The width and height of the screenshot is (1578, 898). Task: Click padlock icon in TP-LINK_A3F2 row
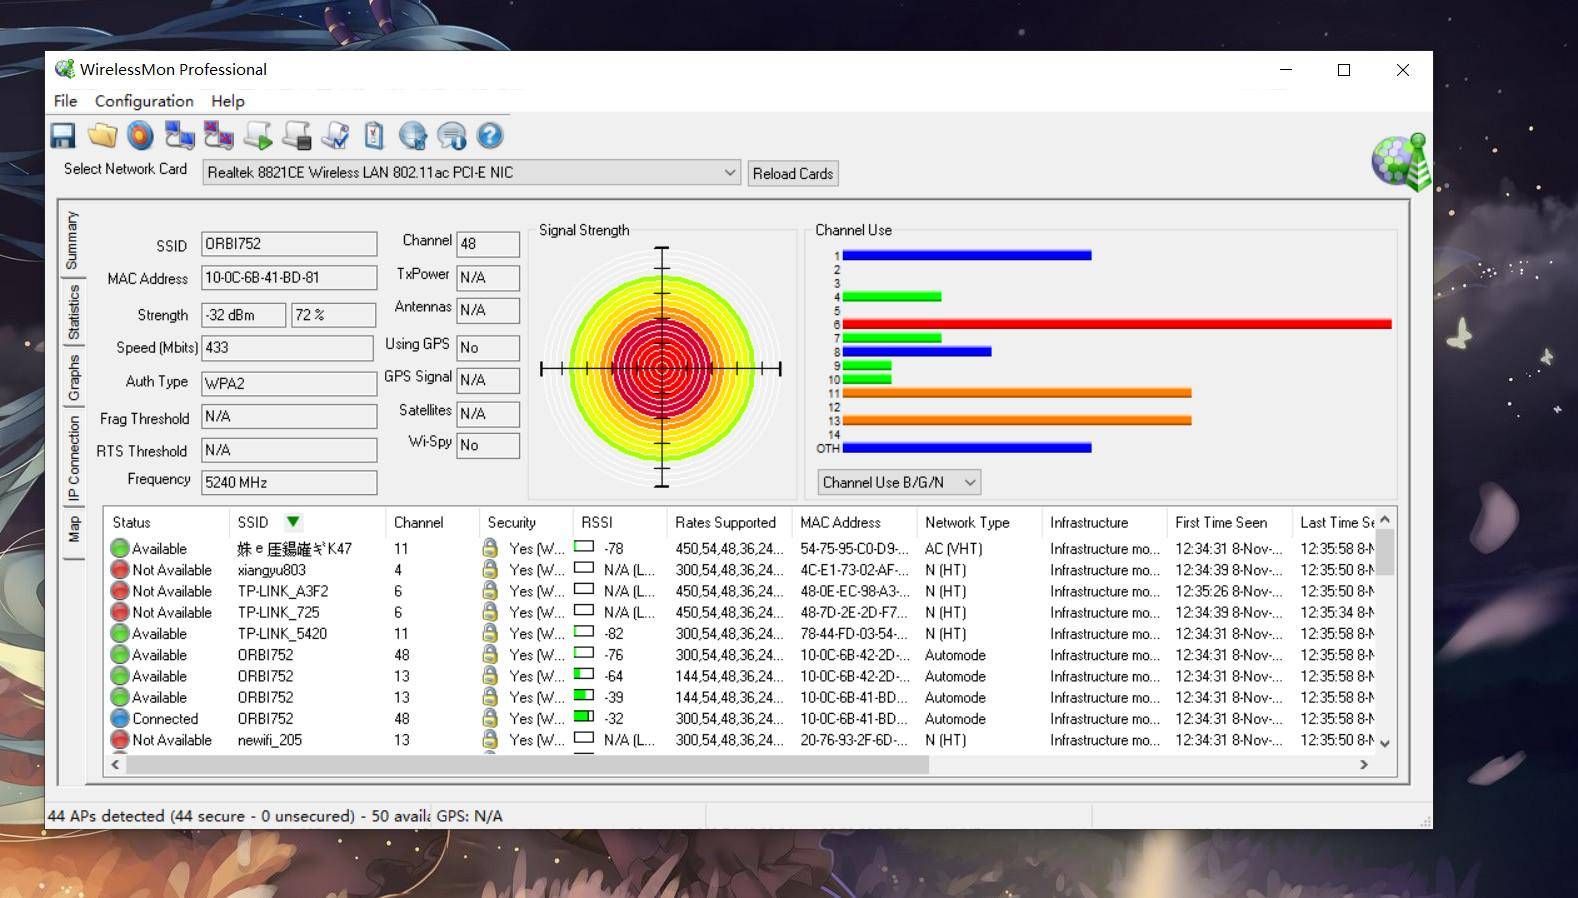click(x=490, y=590)
